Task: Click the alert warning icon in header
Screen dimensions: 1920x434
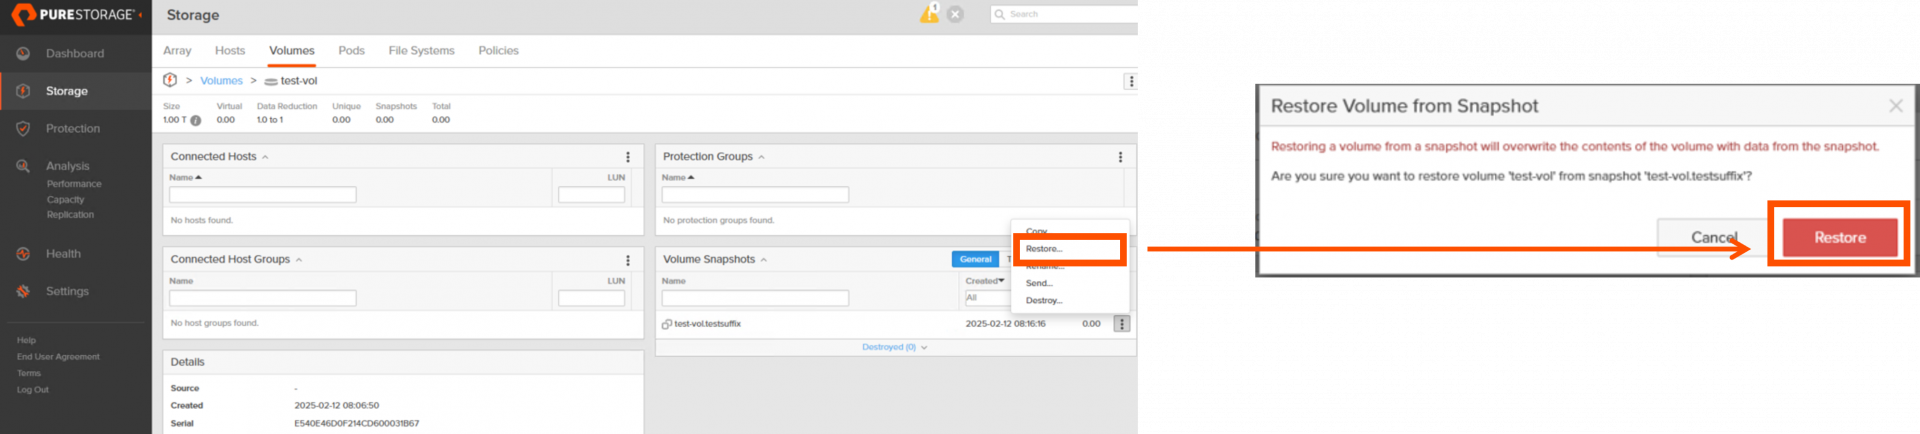Action: [929, 14]
